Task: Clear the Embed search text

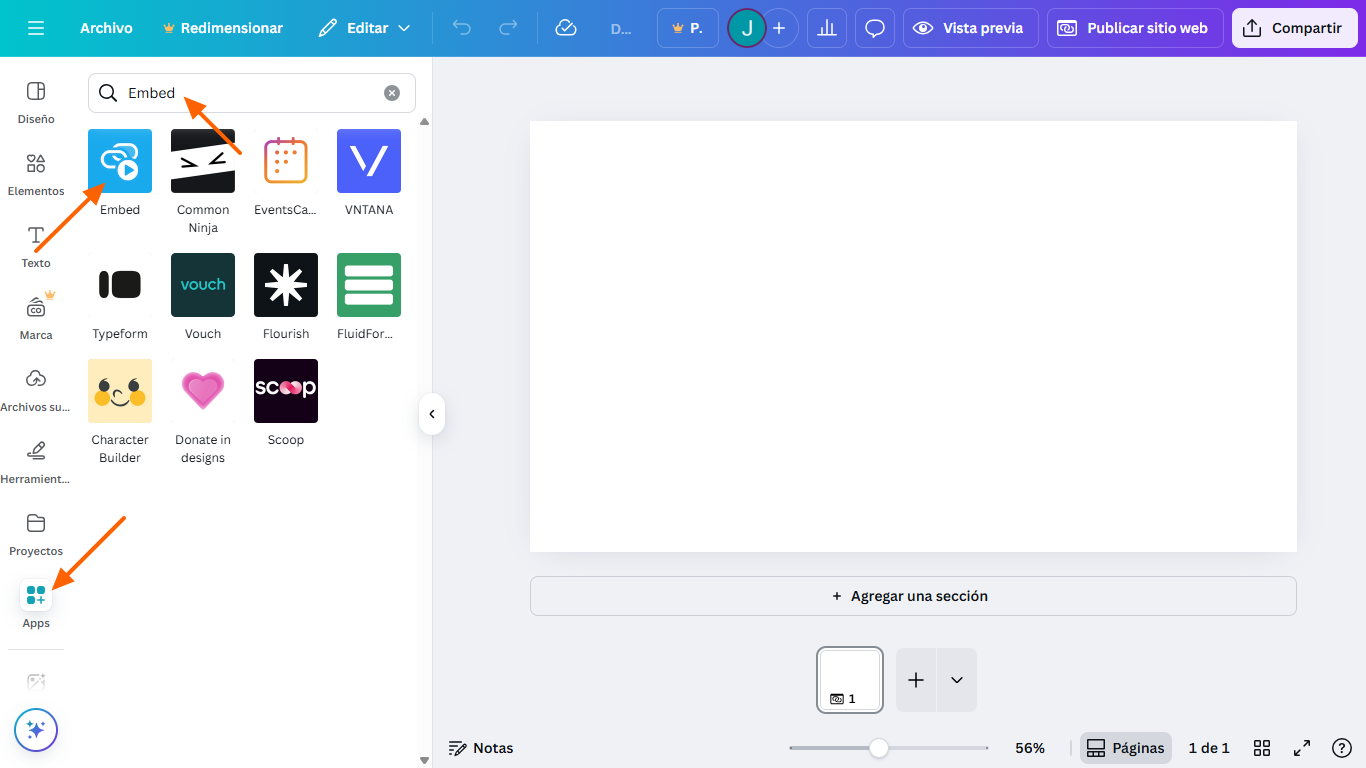Action: click(x=392, y=93)
